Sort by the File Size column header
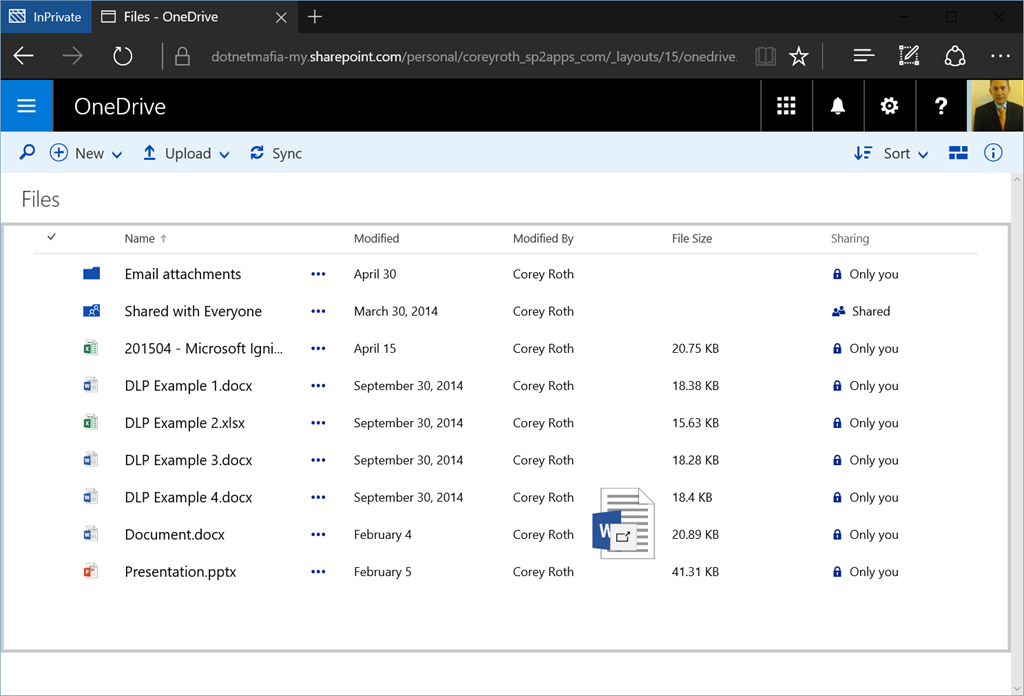 [x=692, y=238]
